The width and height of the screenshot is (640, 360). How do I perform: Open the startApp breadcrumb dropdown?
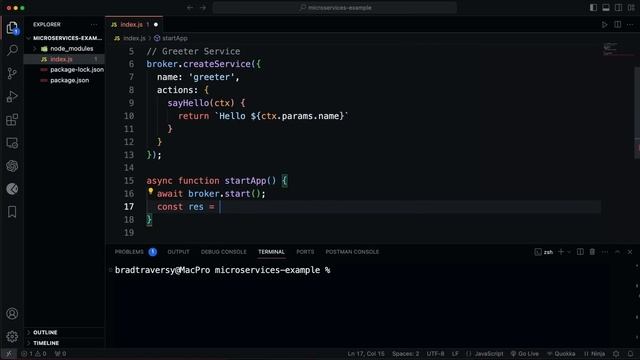pos(171,38)
